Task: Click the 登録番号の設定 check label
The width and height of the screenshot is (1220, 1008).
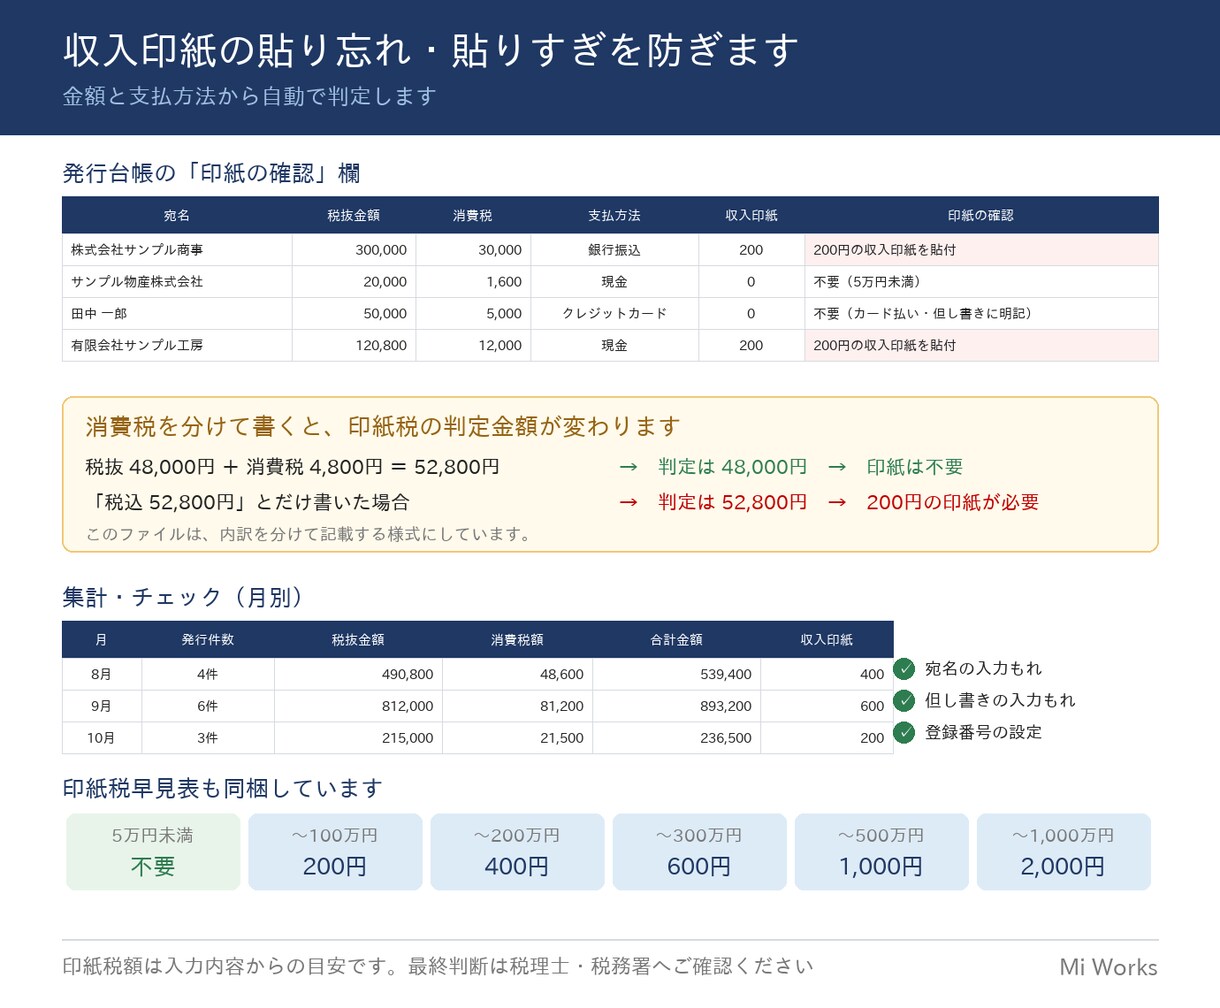Action: pos(983,733)
